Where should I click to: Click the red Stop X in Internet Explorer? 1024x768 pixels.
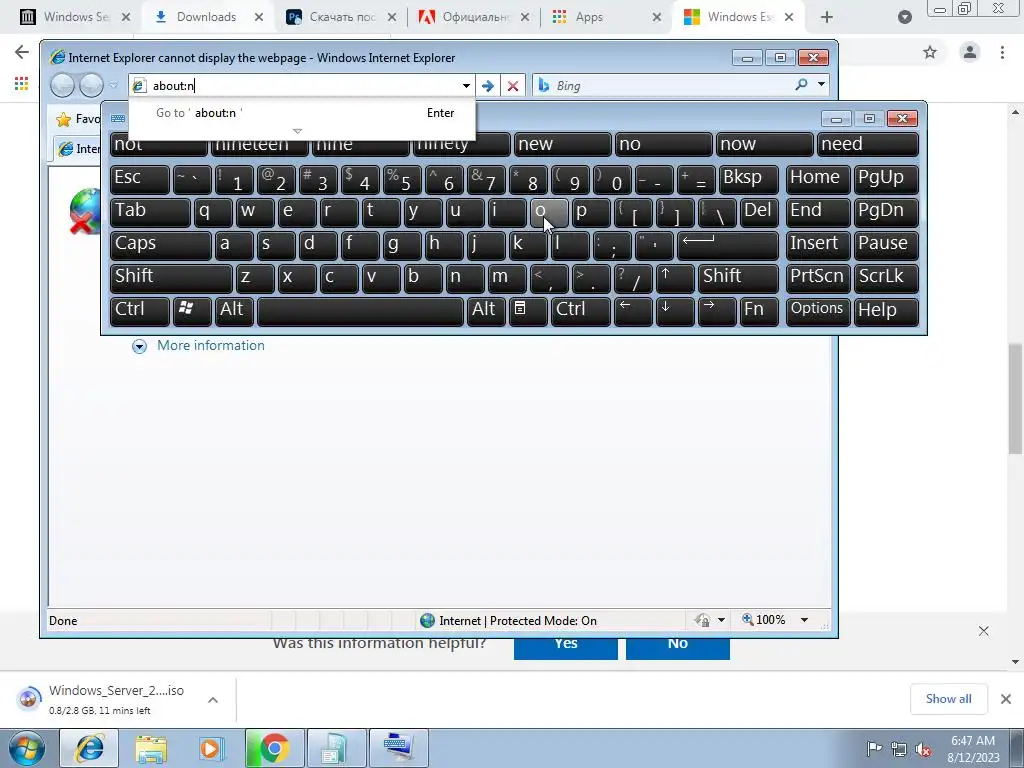pos(513,86)
